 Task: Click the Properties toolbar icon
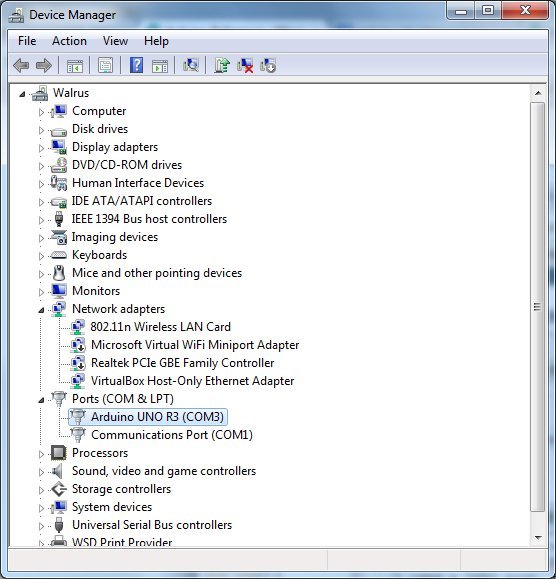105,65
